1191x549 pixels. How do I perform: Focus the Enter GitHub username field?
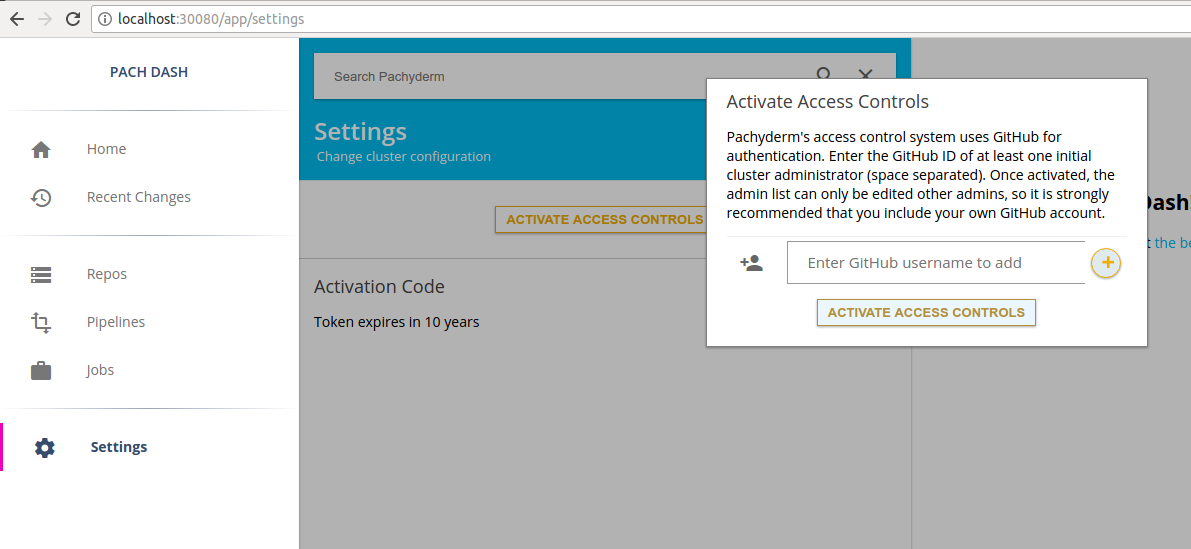pyautogui.click(x=935, y=263)
